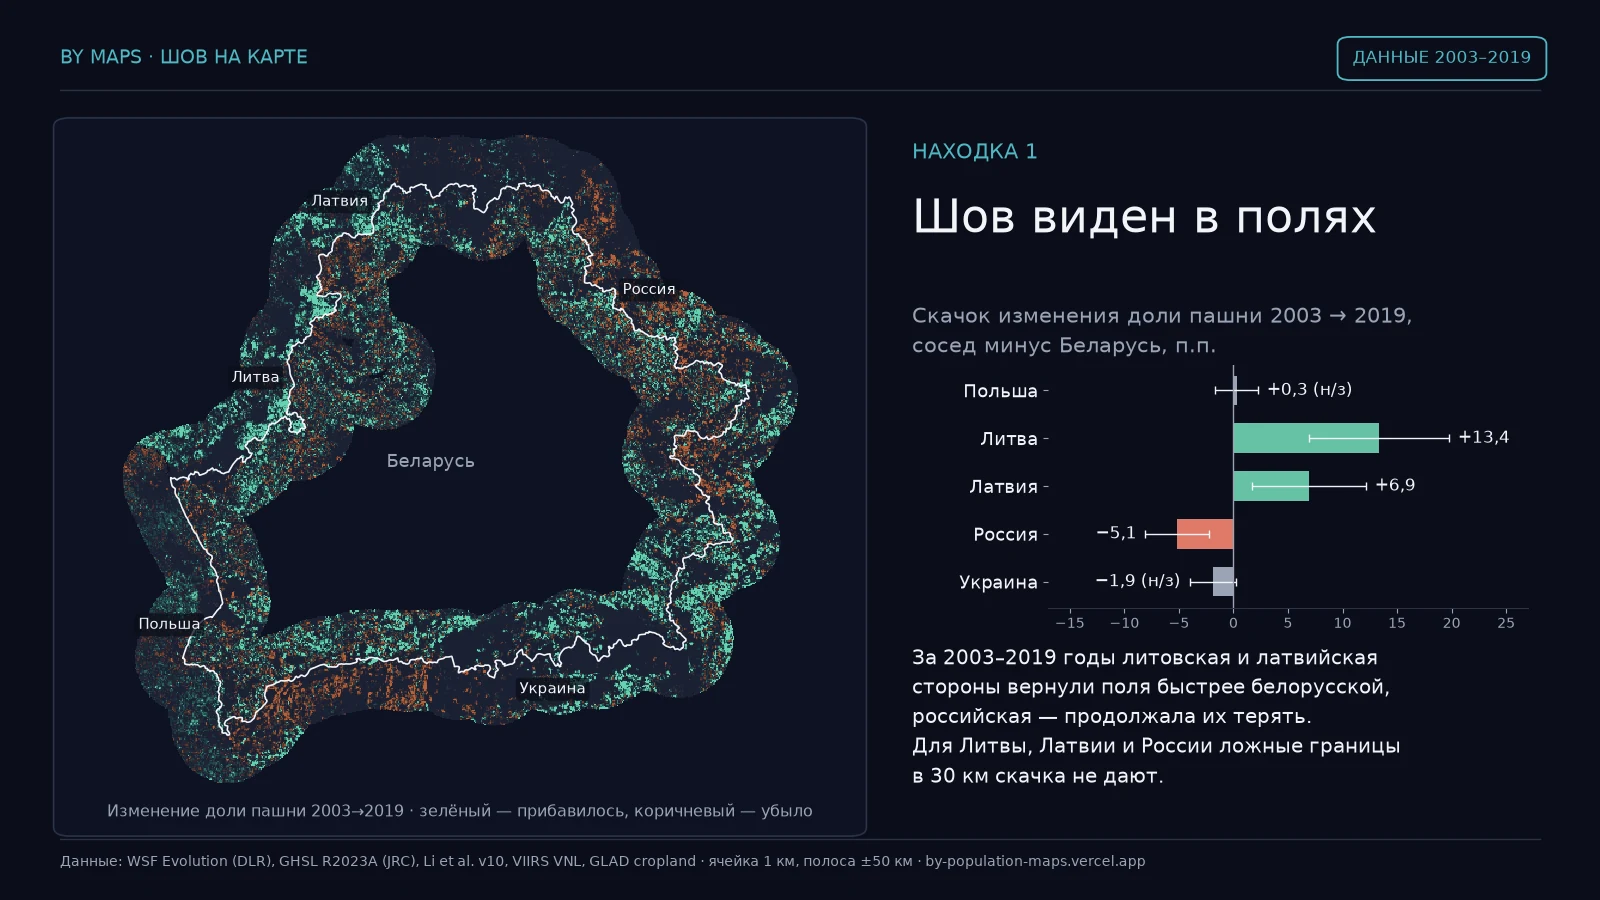Screen dimensions: 1600x900
Task: Click the +6,9 value label
Action: (1395, 485)
